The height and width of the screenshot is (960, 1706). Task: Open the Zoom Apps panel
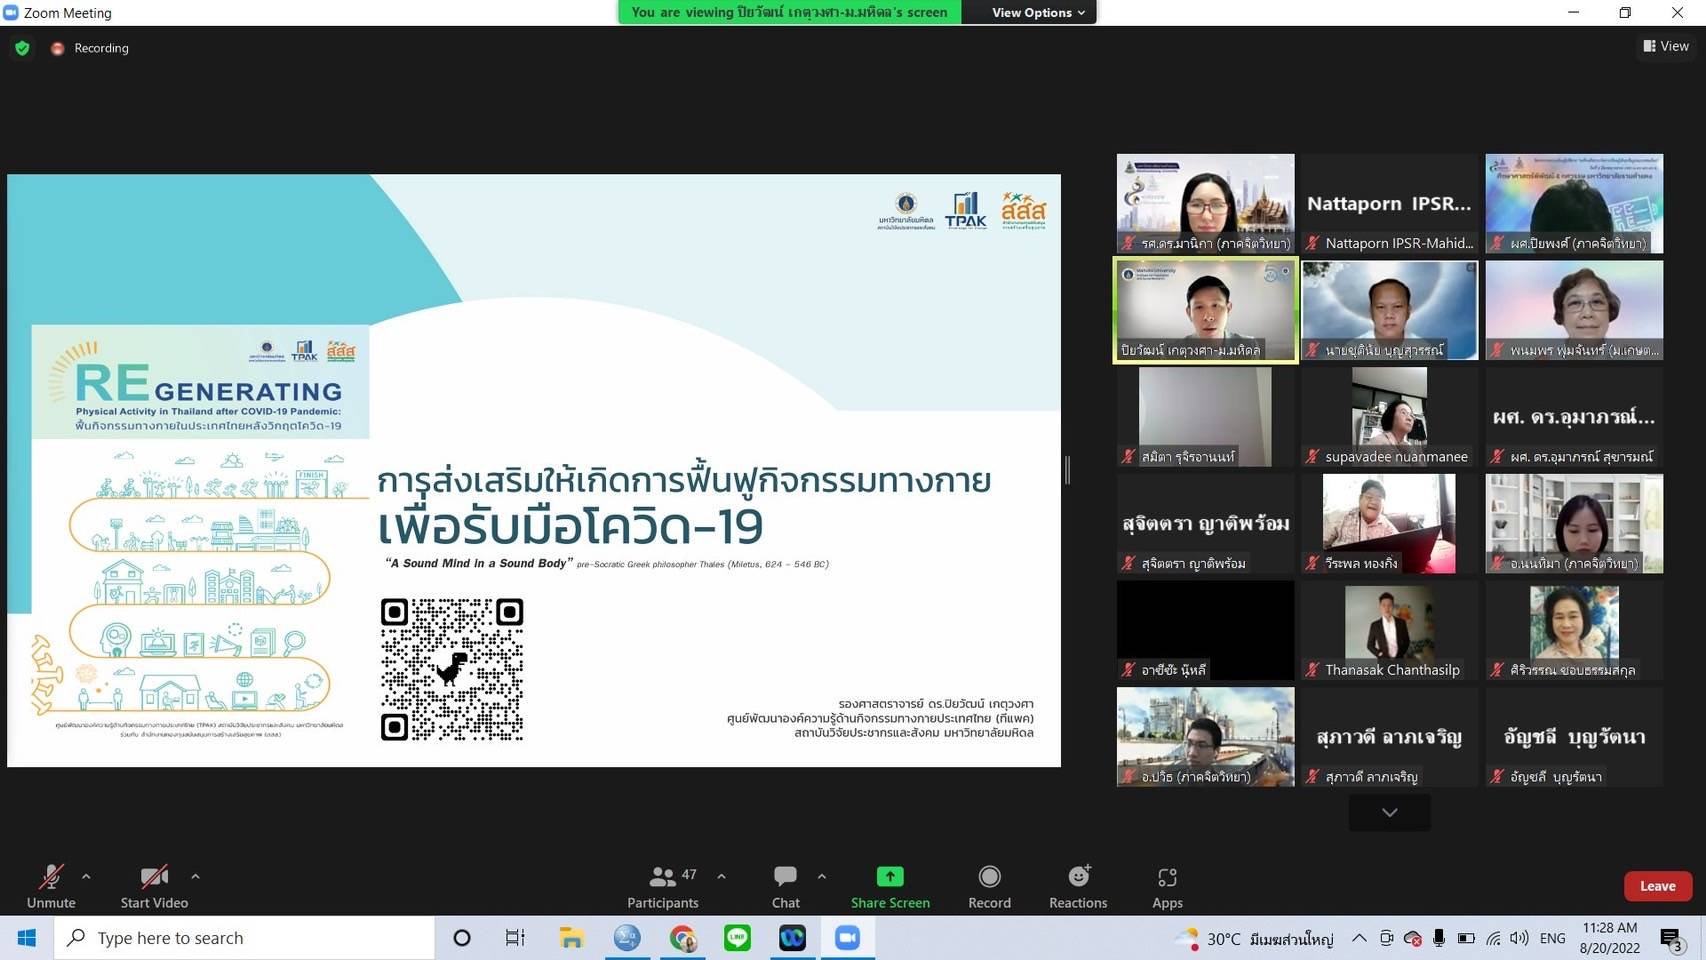(x=1166, y=886)
